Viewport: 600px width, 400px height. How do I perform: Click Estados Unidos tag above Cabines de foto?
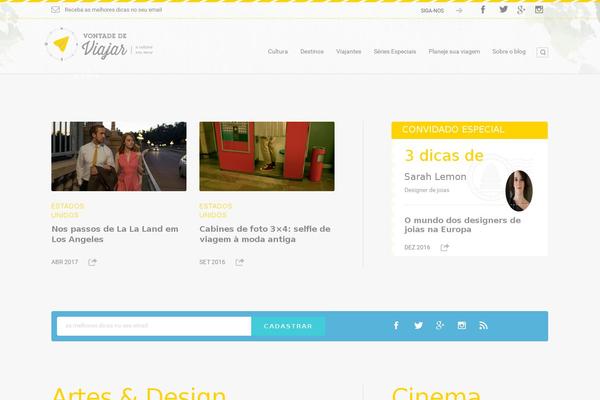coord(215,211)
